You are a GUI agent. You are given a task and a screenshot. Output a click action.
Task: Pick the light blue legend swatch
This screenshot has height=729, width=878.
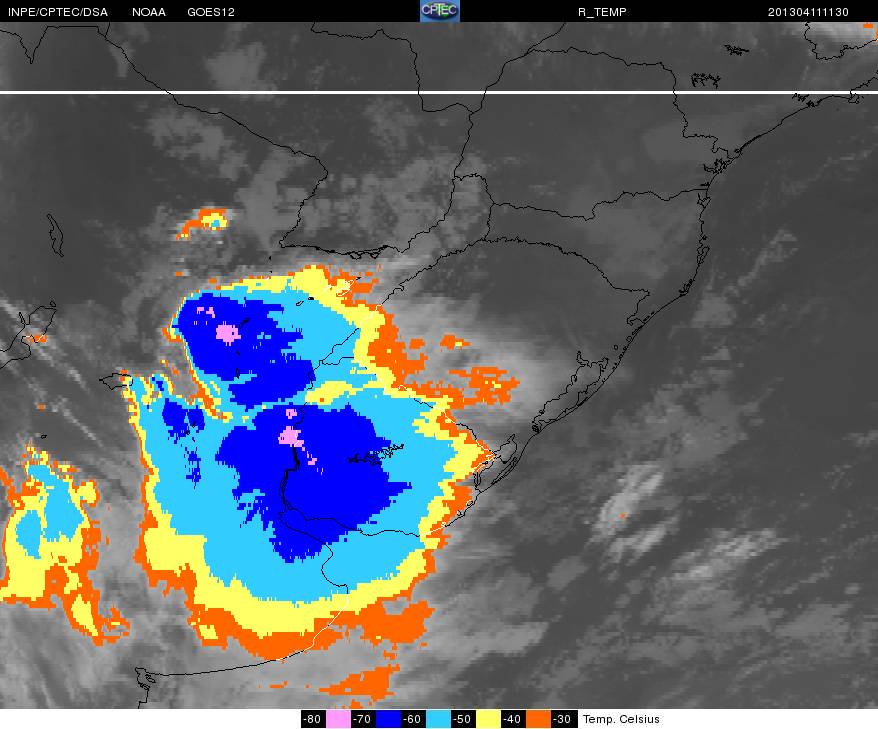(438, 719)
